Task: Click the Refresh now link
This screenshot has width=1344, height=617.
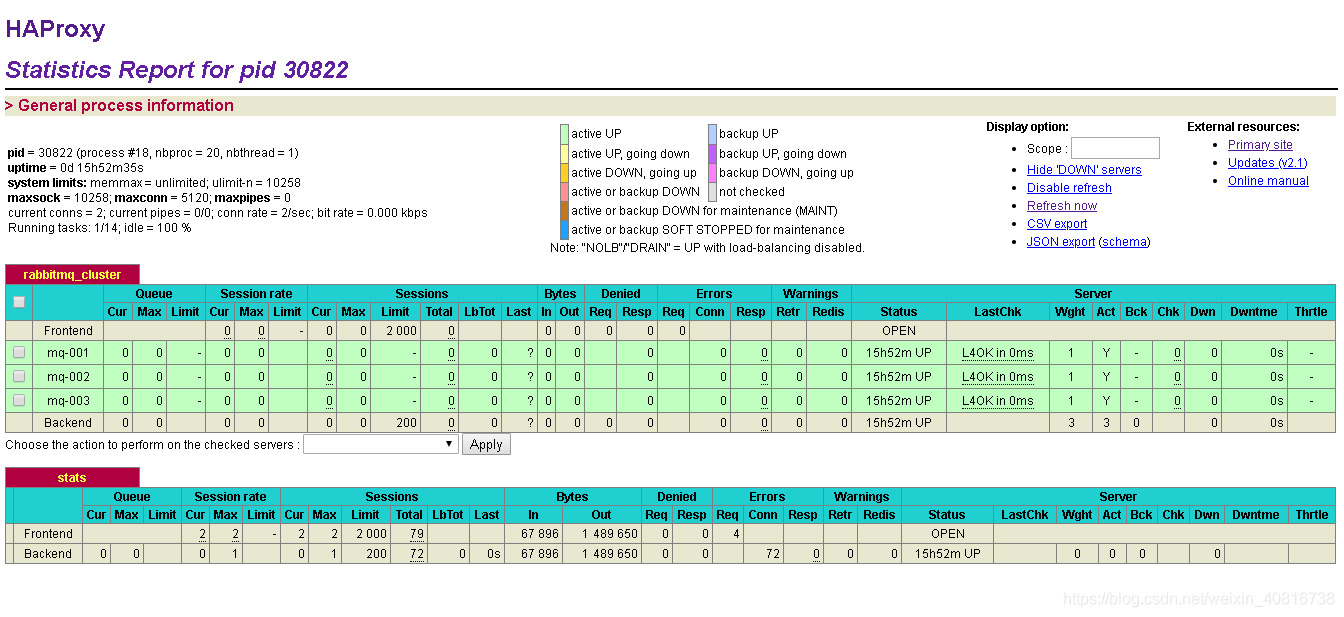Action: coord(1062,206)
